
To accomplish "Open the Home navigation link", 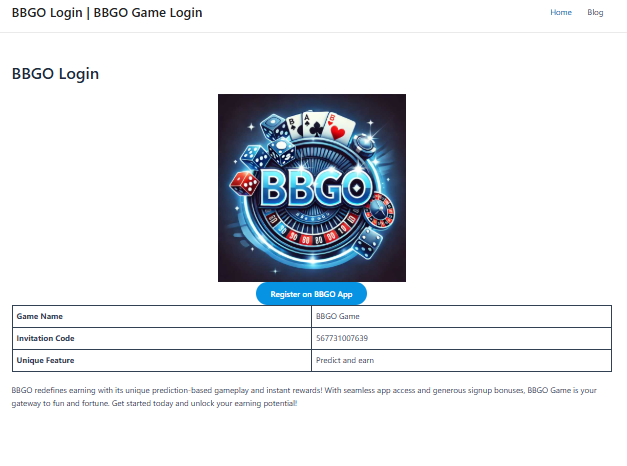I will (x=561, y=12).
